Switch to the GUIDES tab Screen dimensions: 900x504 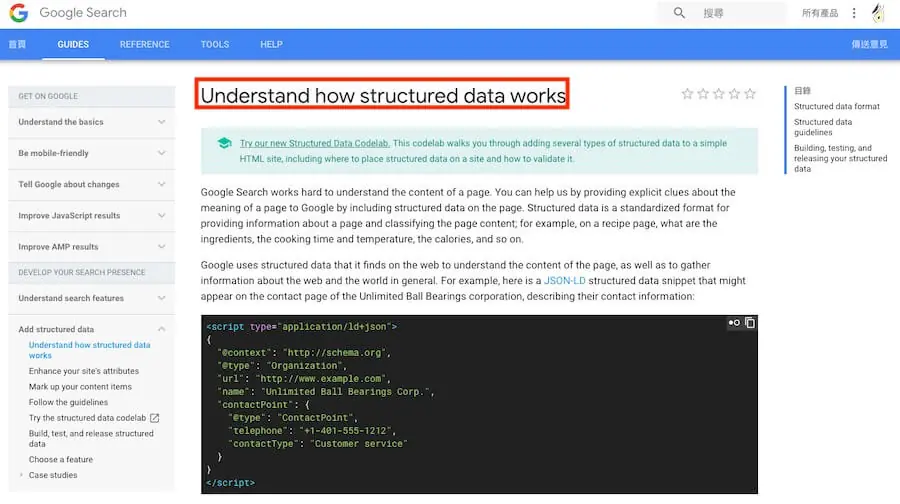[x=73, y=44]
